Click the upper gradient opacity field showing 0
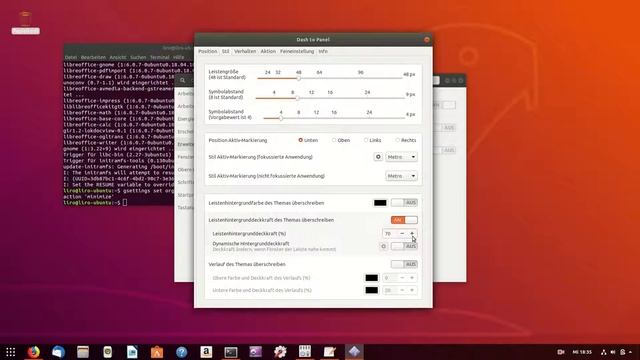 point(389,278)
